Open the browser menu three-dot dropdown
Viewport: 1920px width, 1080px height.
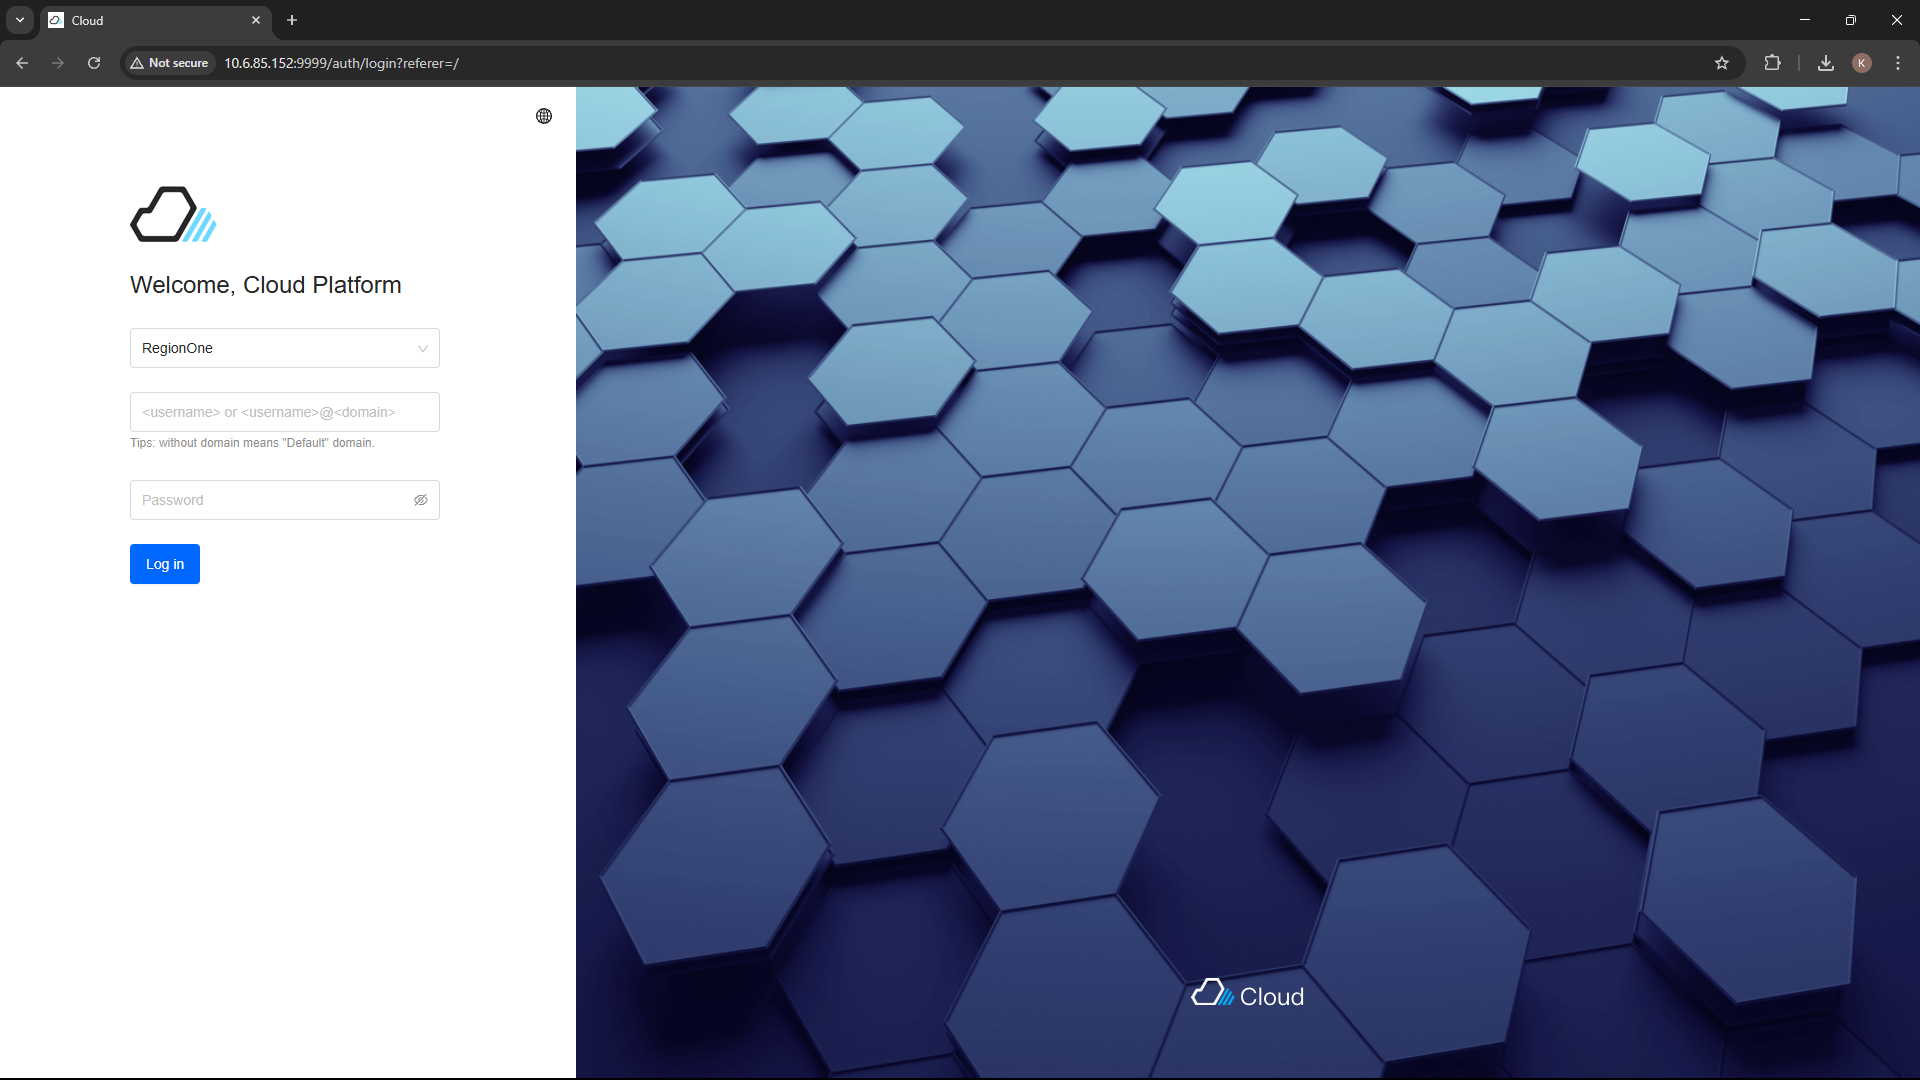[x=1898, y=63]
